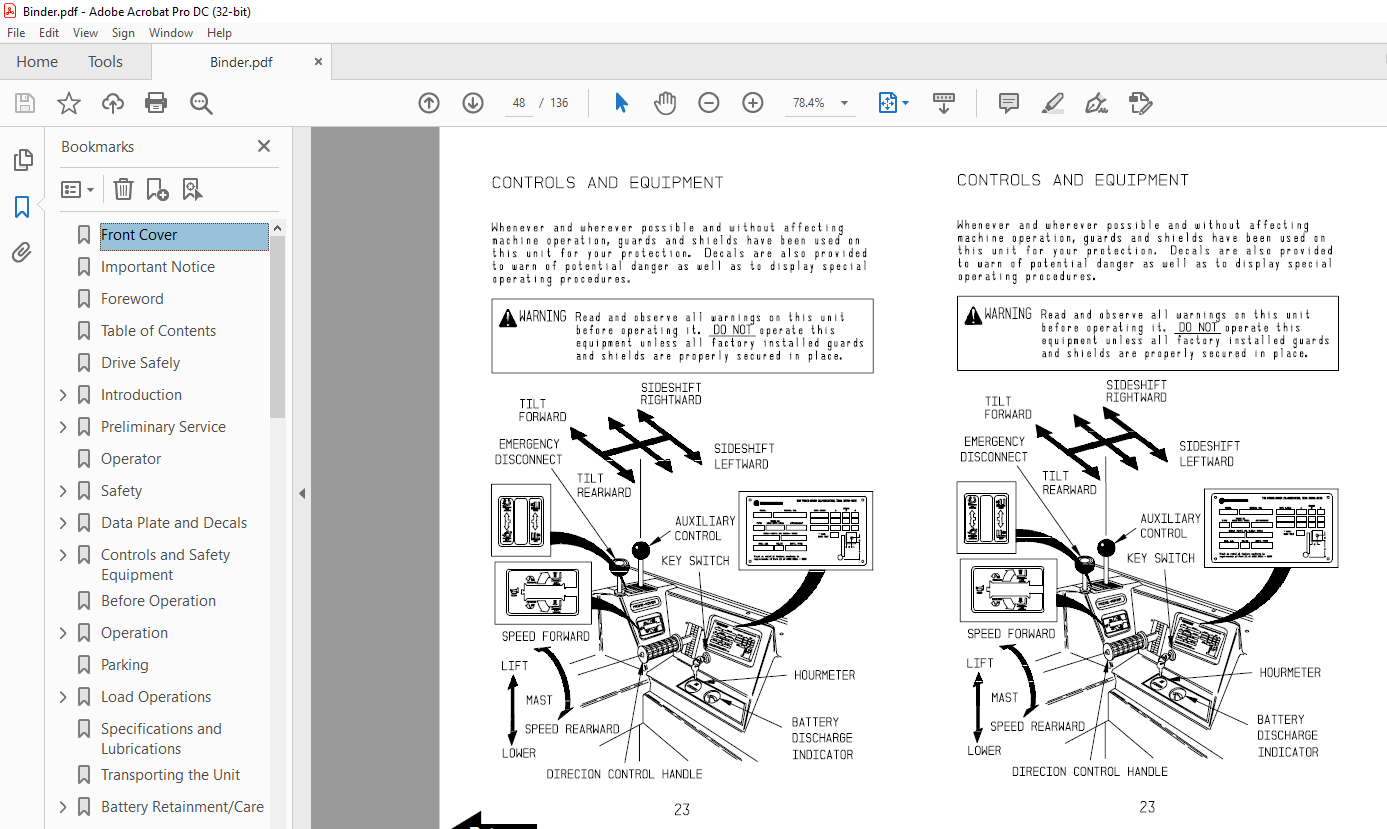1387x829 pixels.
Task: Expand the Operation bookmark
Action: coord(64,633)
